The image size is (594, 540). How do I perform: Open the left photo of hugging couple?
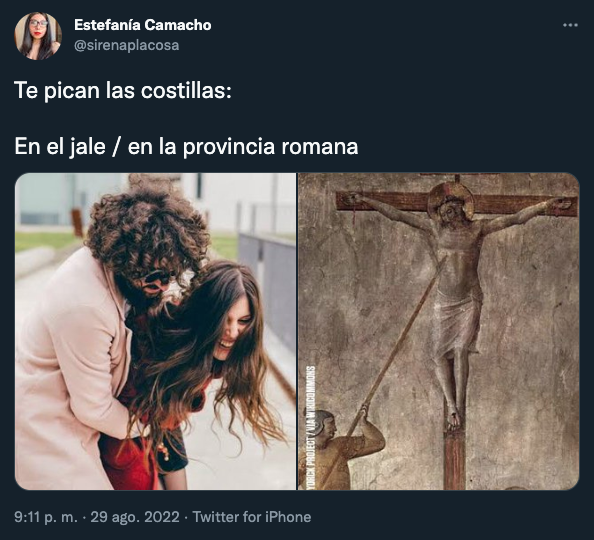click(155, 331)
